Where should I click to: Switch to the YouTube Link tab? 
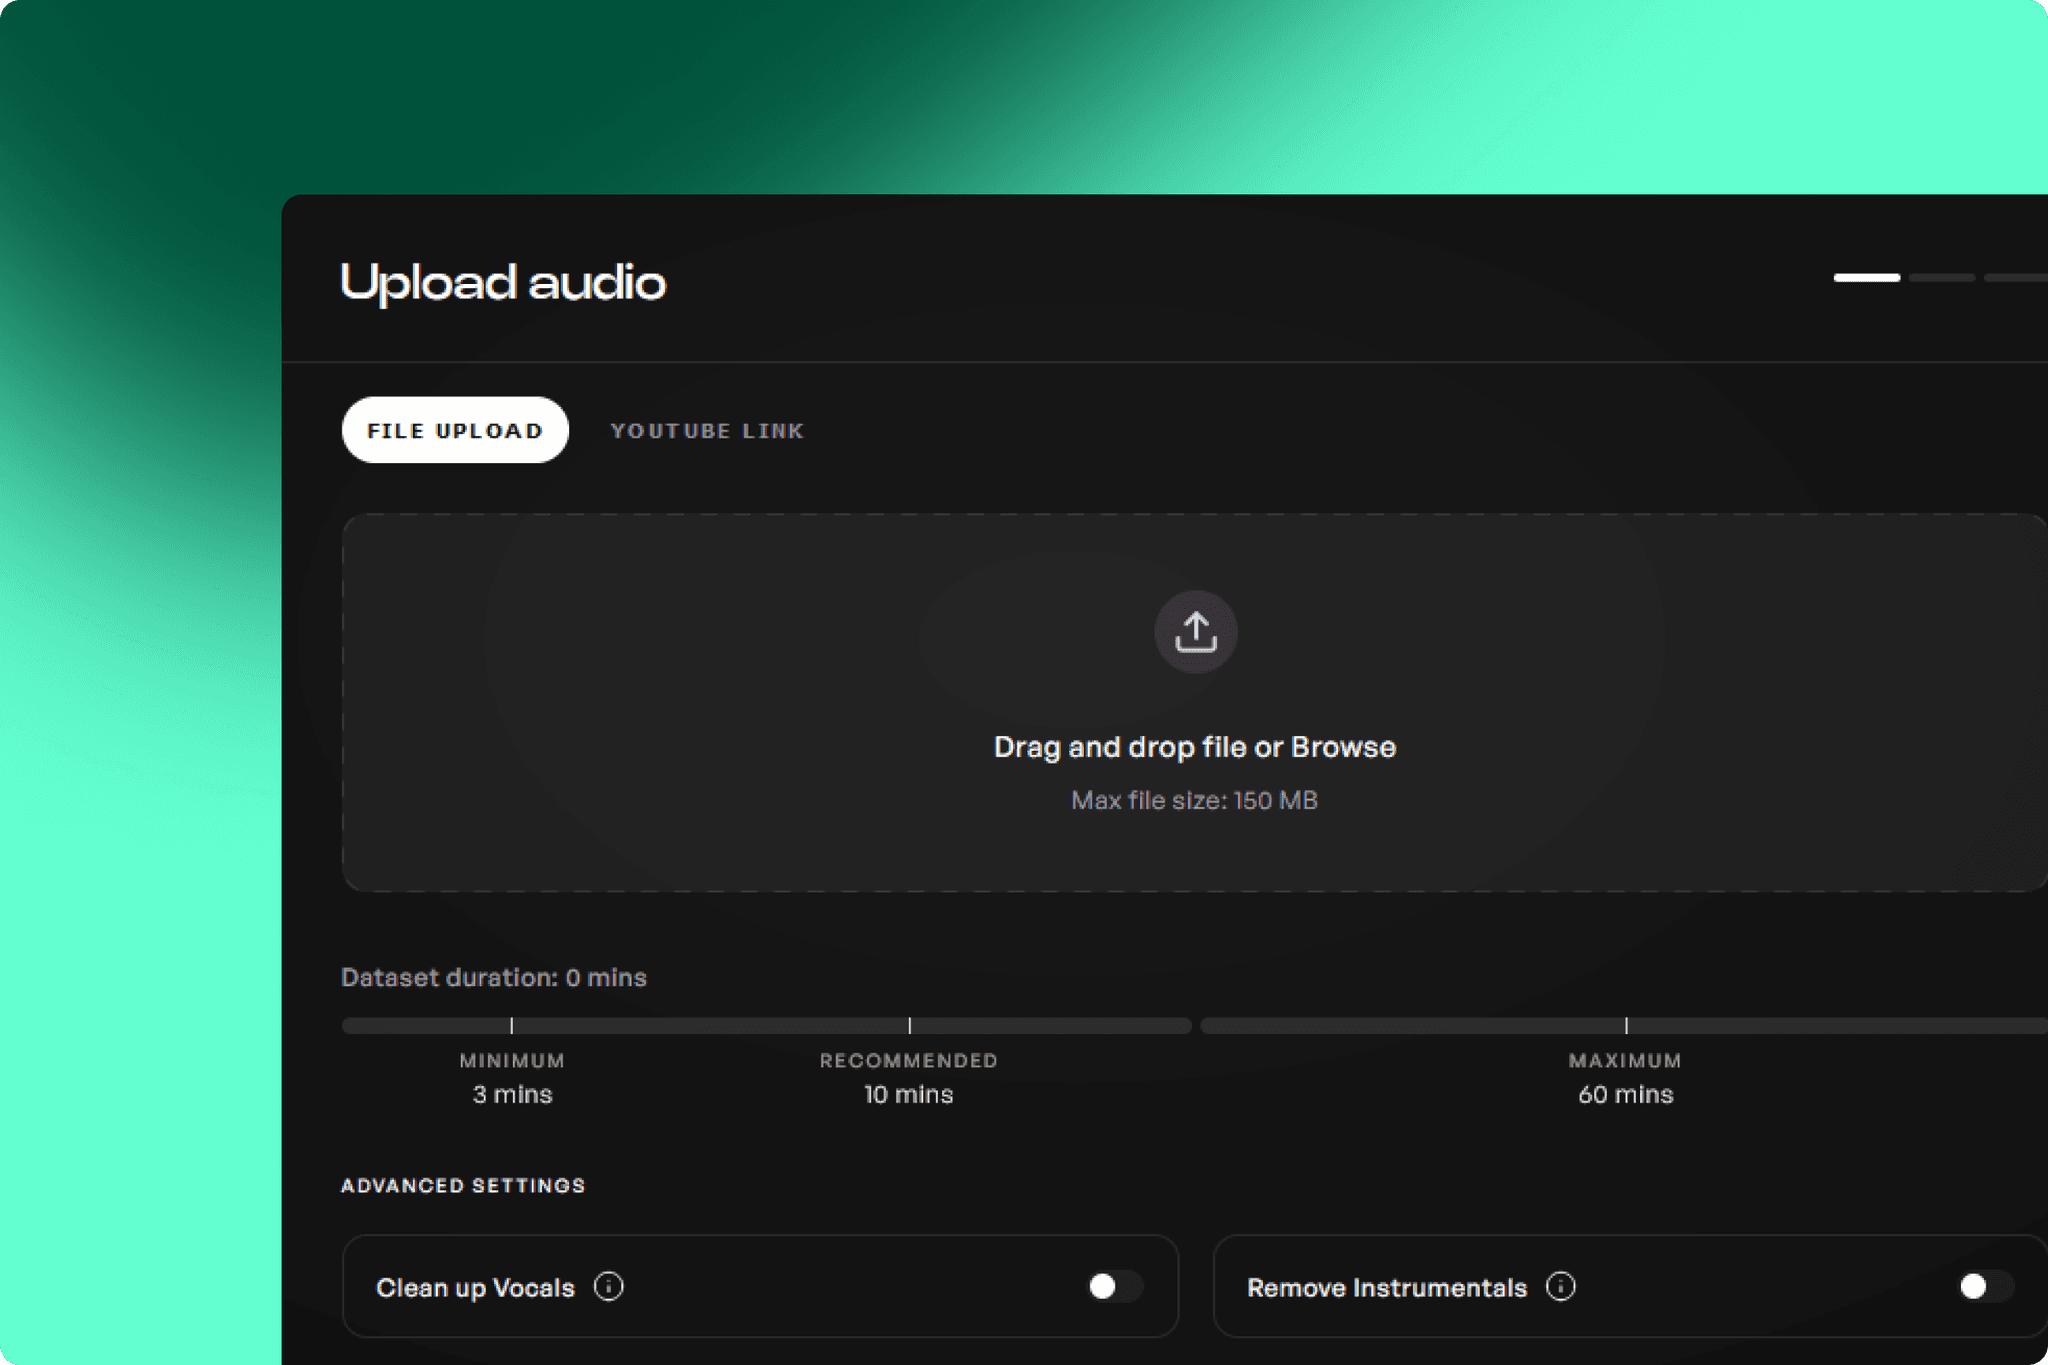pos(707,430)
